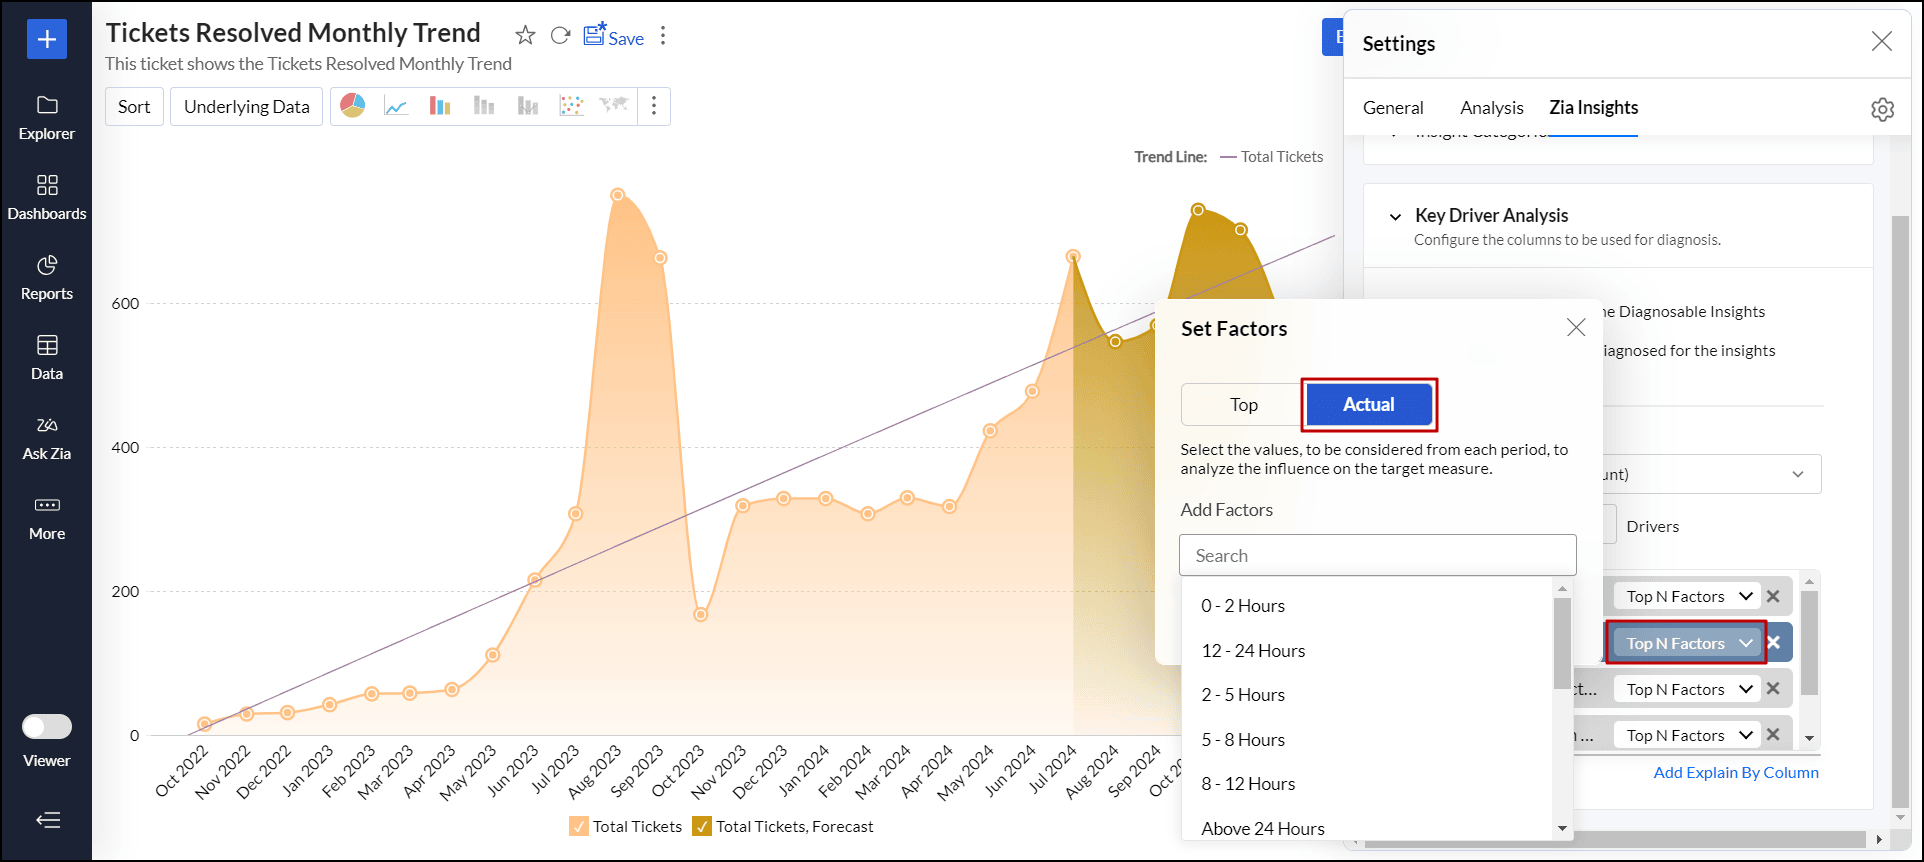This screenshot has width=1924, height=862.
Task: Switch to the General settings tab
Action: [x=1392, y=108]
